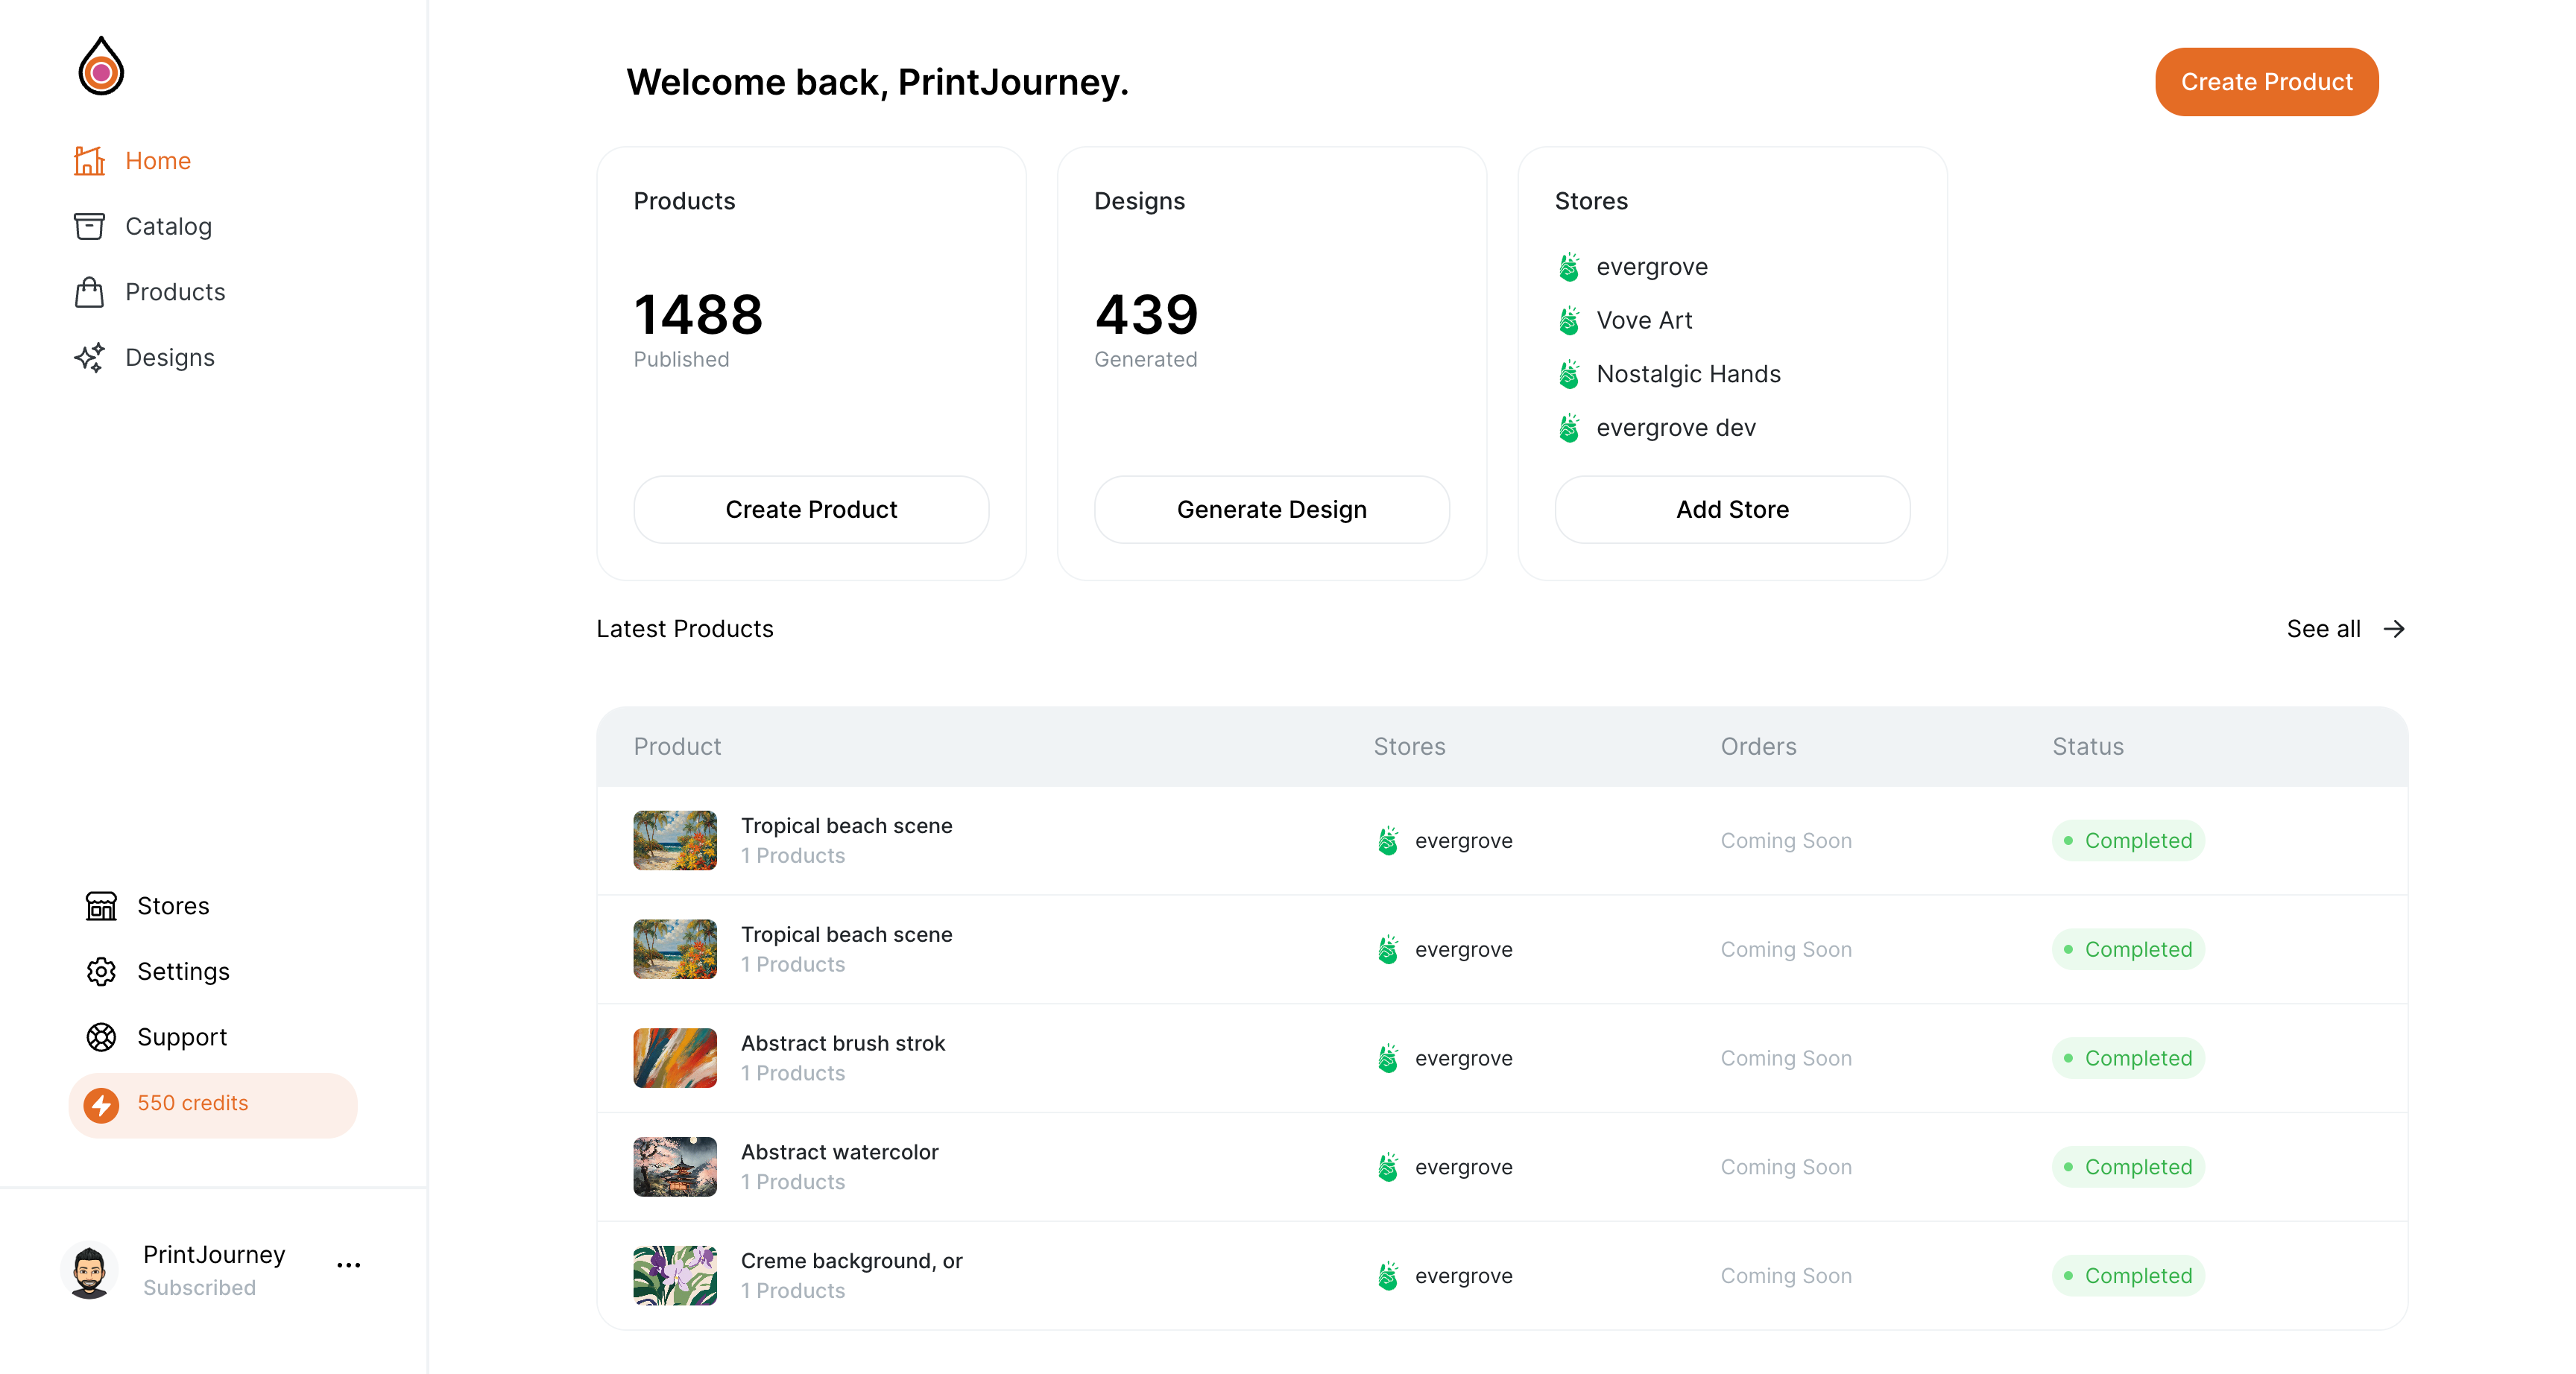Screen dimensions: 2576x1374
Task: Click the Generate Design button
Action: 1271,509
